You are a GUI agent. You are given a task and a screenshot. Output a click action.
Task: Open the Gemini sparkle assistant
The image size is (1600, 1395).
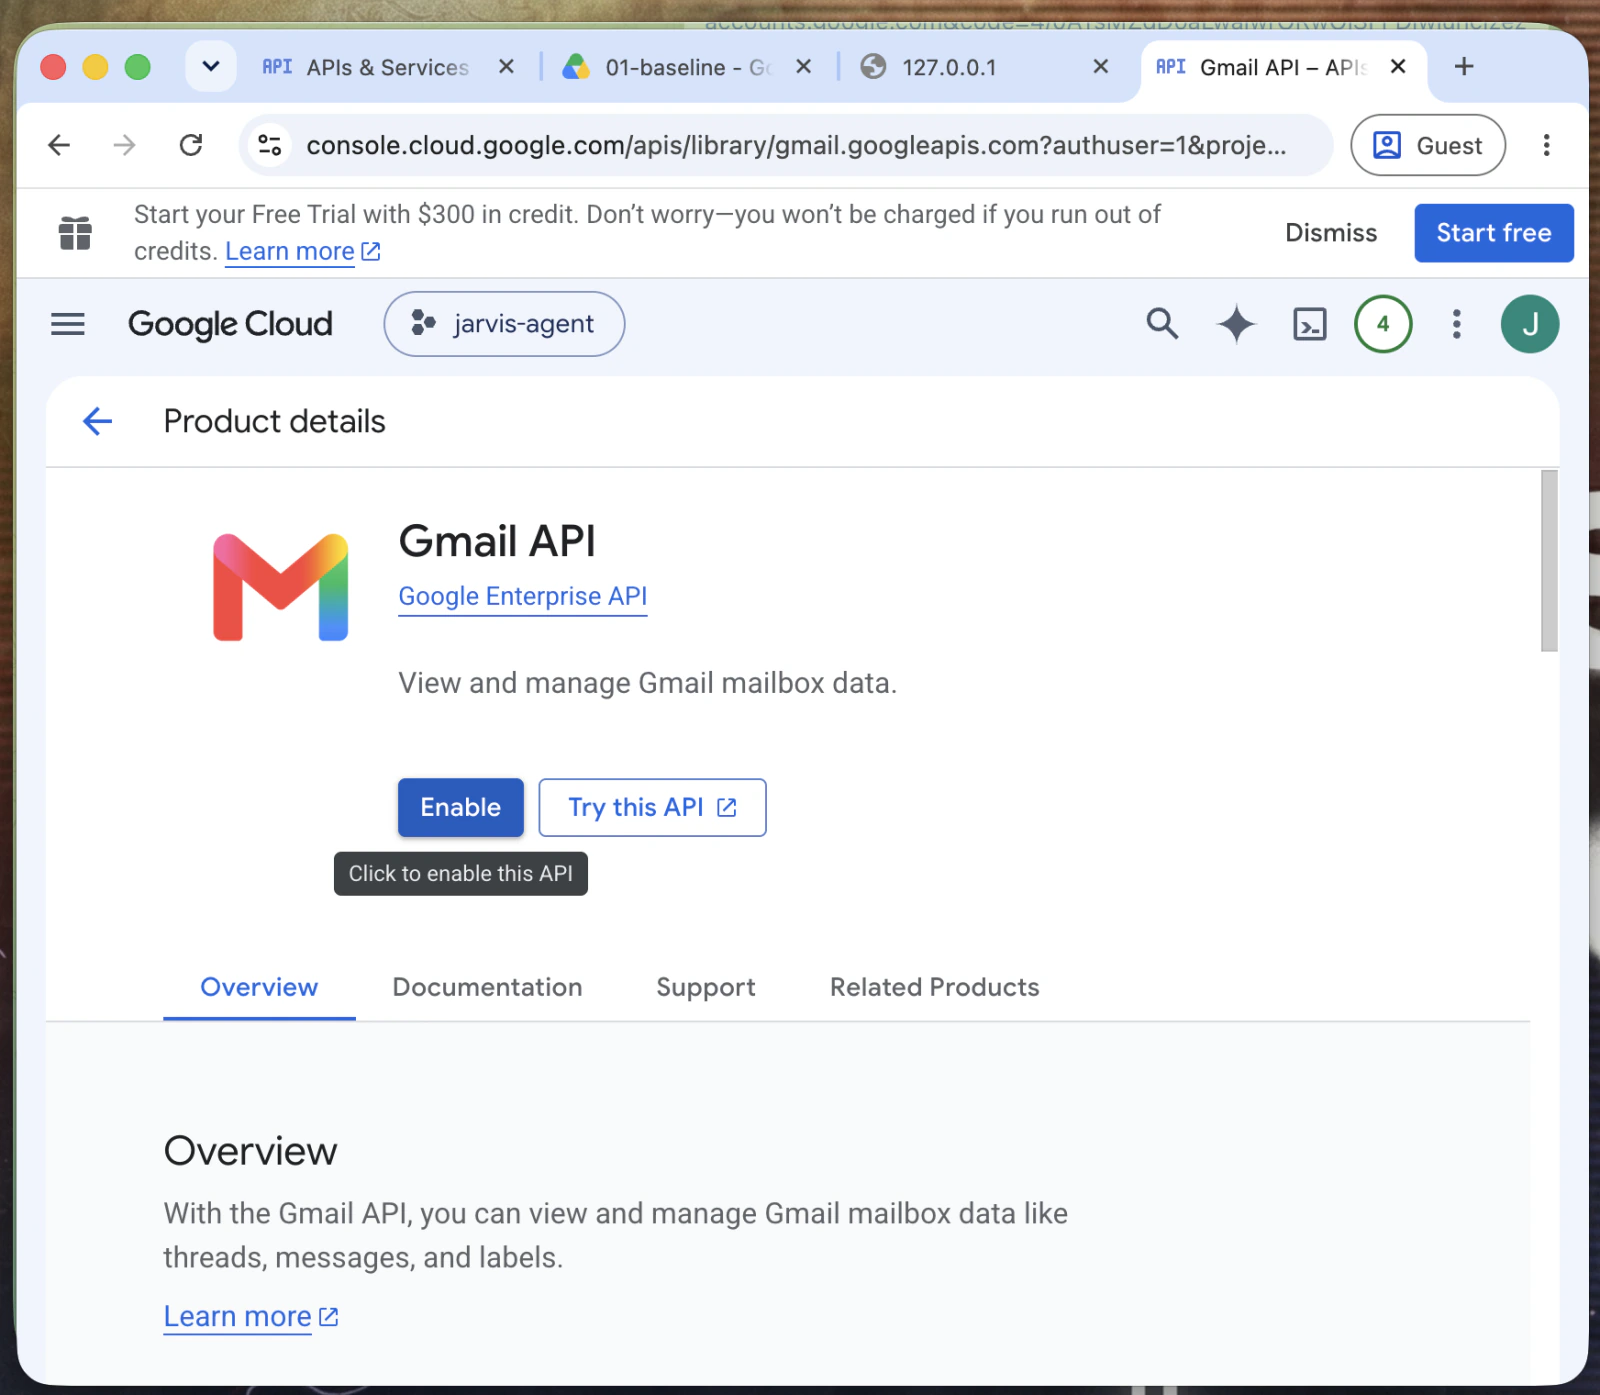click(1236, 324)
